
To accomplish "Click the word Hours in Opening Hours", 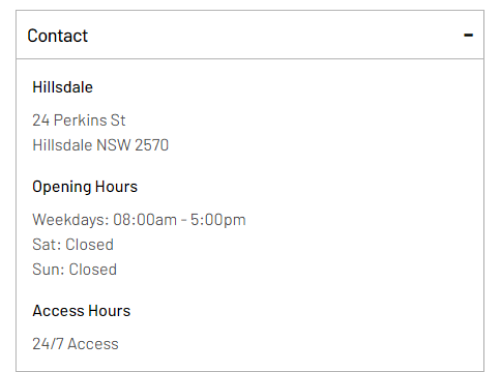I will [x=116, y=186].
